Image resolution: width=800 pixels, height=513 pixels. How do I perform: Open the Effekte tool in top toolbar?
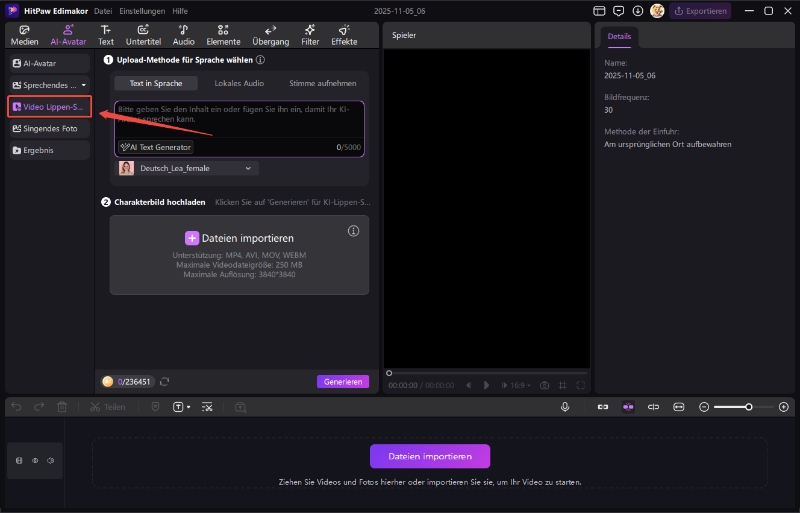344,35
